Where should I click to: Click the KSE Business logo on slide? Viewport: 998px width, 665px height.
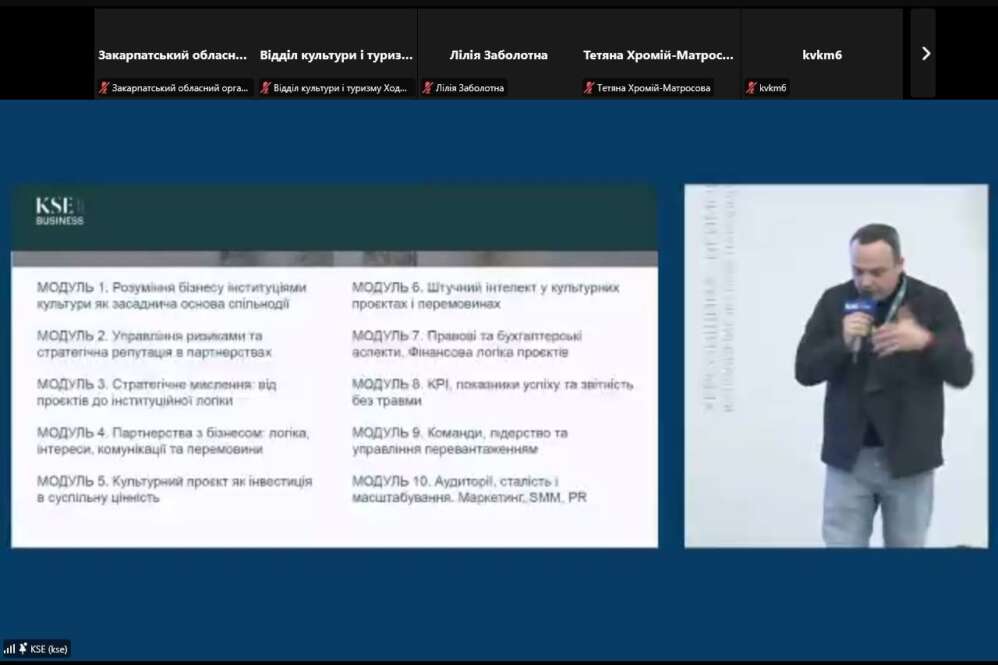[60, 210]
